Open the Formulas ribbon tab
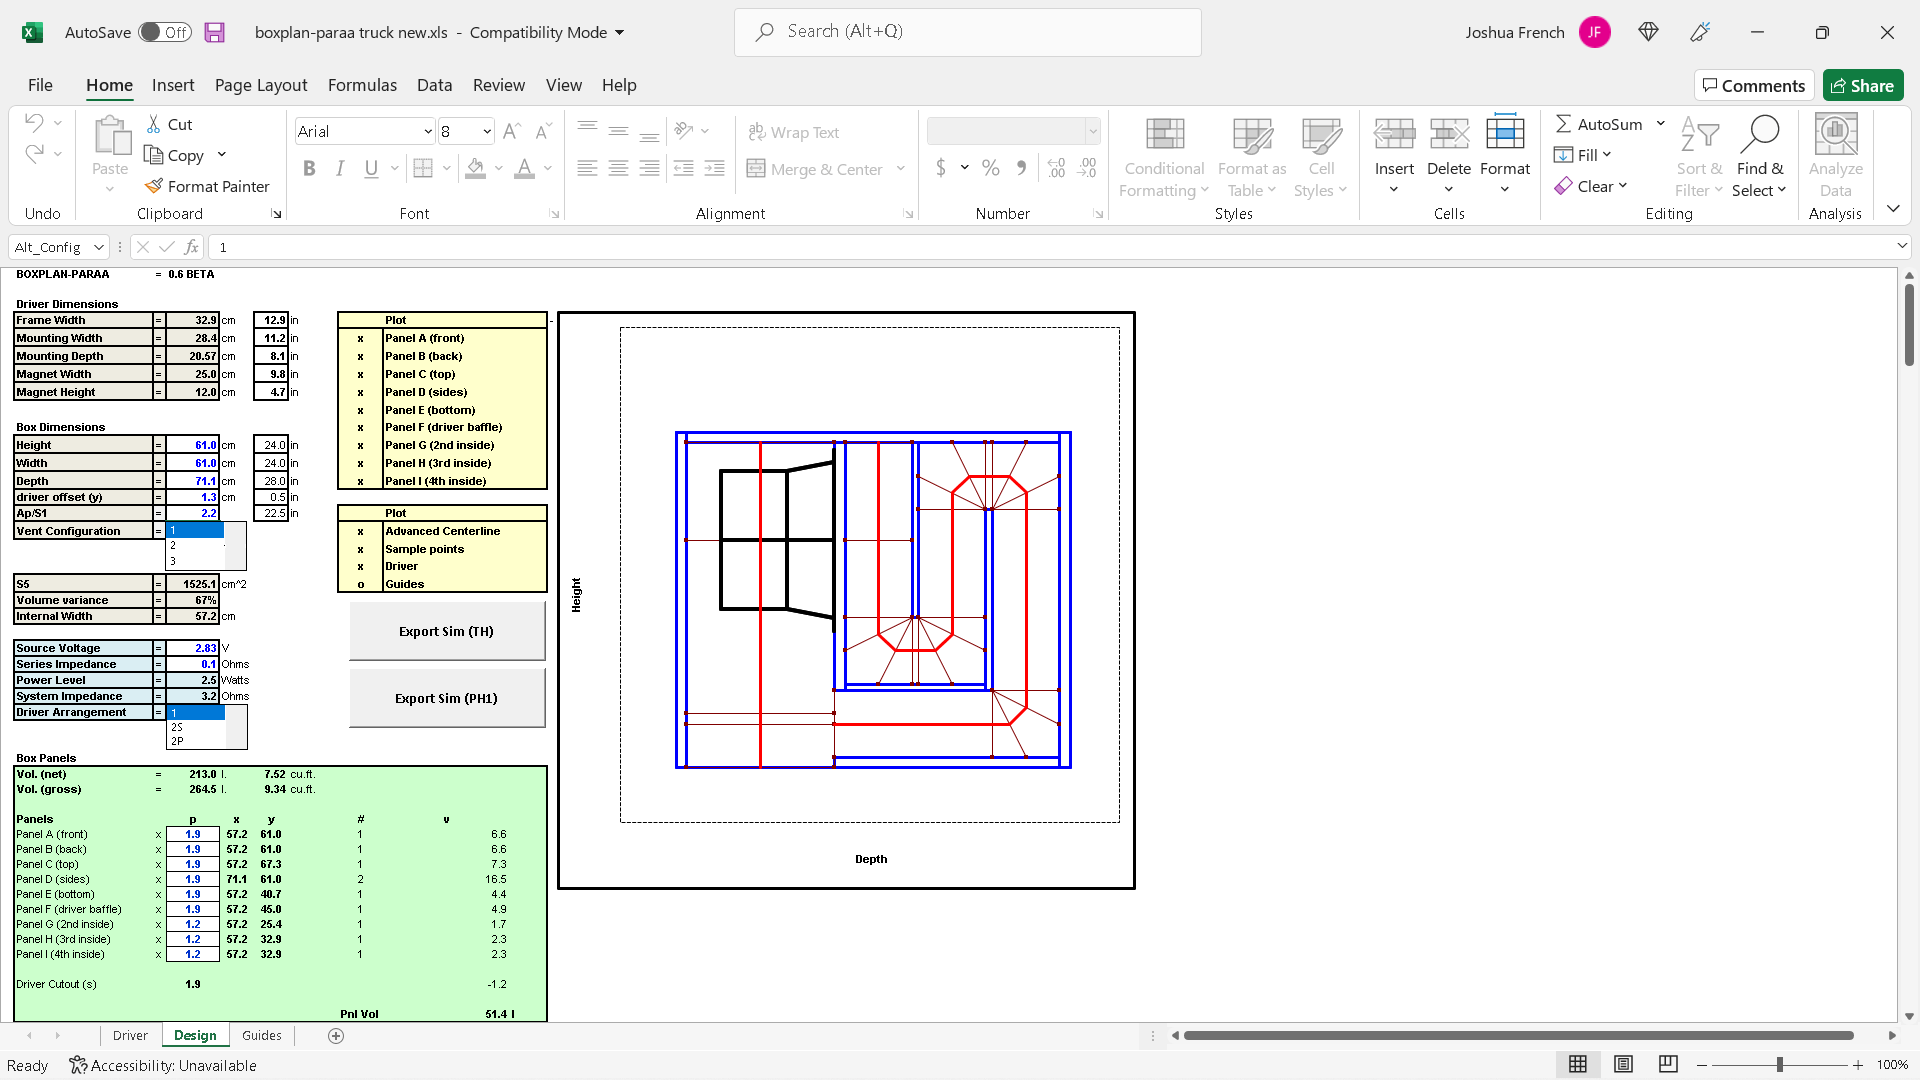1920x1080 pixels. pyautogui.click(x=362, y=85)
